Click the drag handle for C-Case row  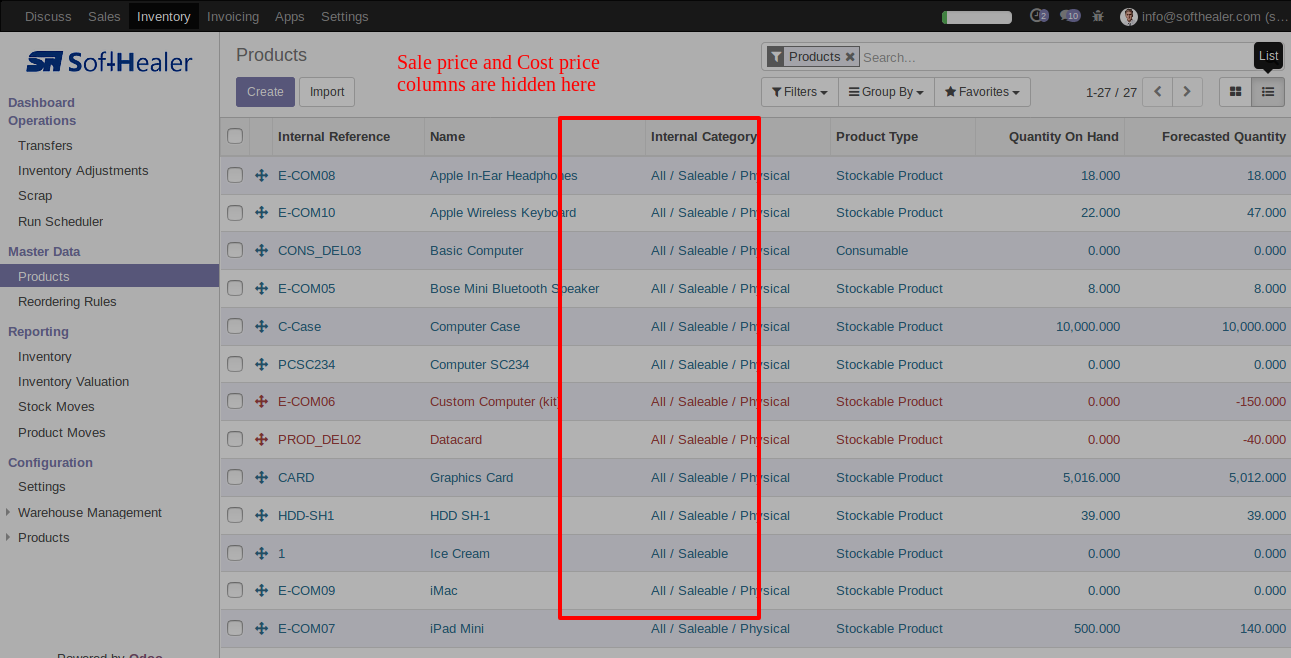(x=261, y=327)
